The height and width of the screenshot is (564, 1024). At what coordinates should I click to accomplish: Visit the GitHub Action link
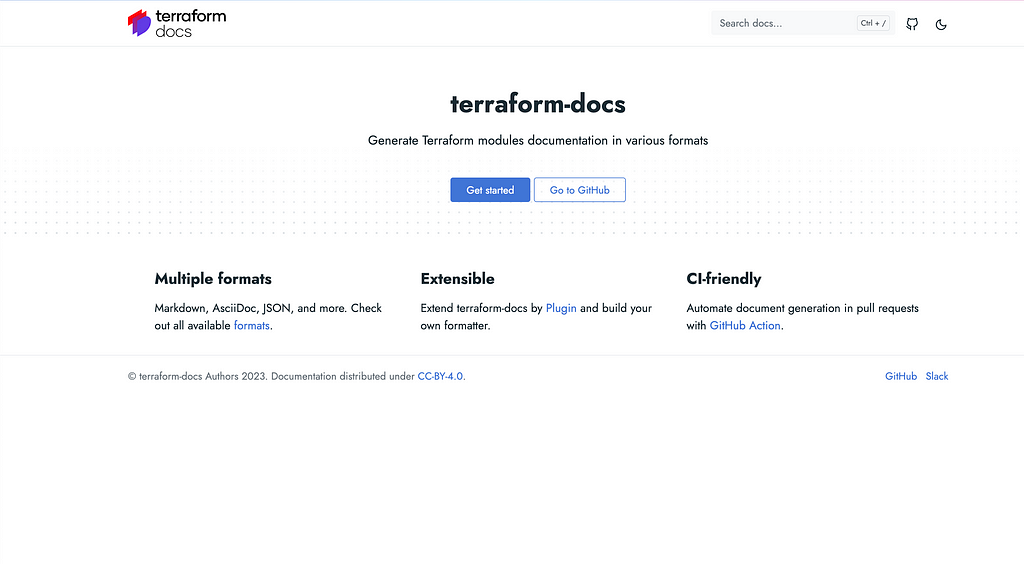744,325
